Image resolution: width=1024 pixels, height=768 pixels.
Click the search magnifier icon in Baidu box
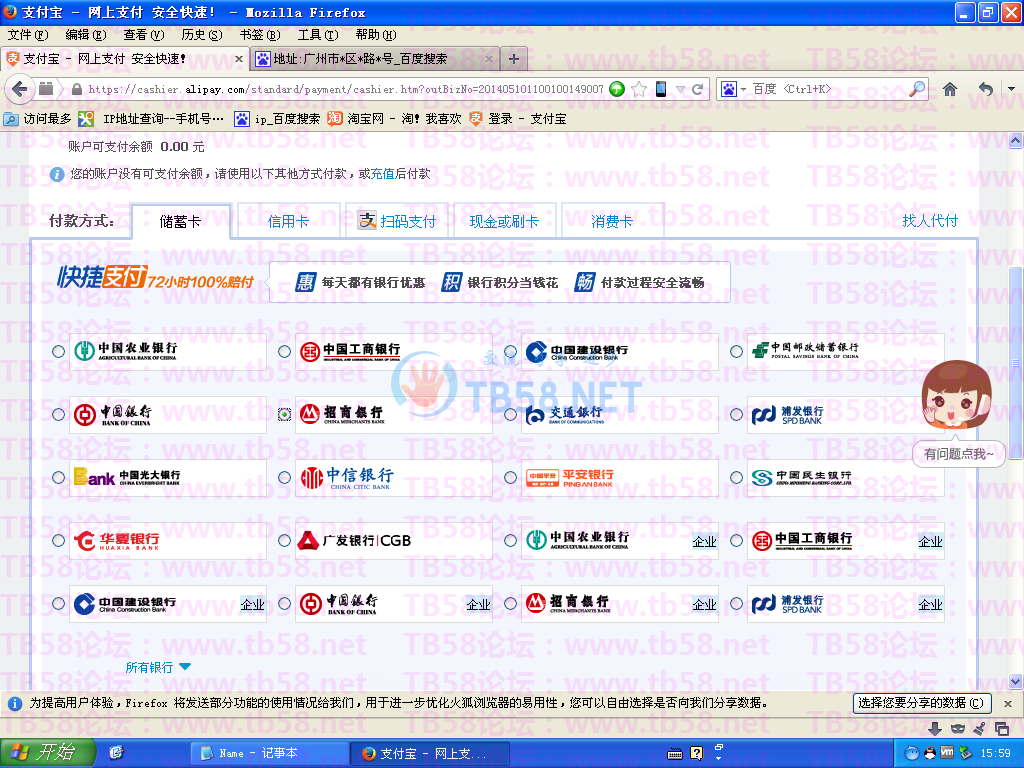click(x=917, y=89)
